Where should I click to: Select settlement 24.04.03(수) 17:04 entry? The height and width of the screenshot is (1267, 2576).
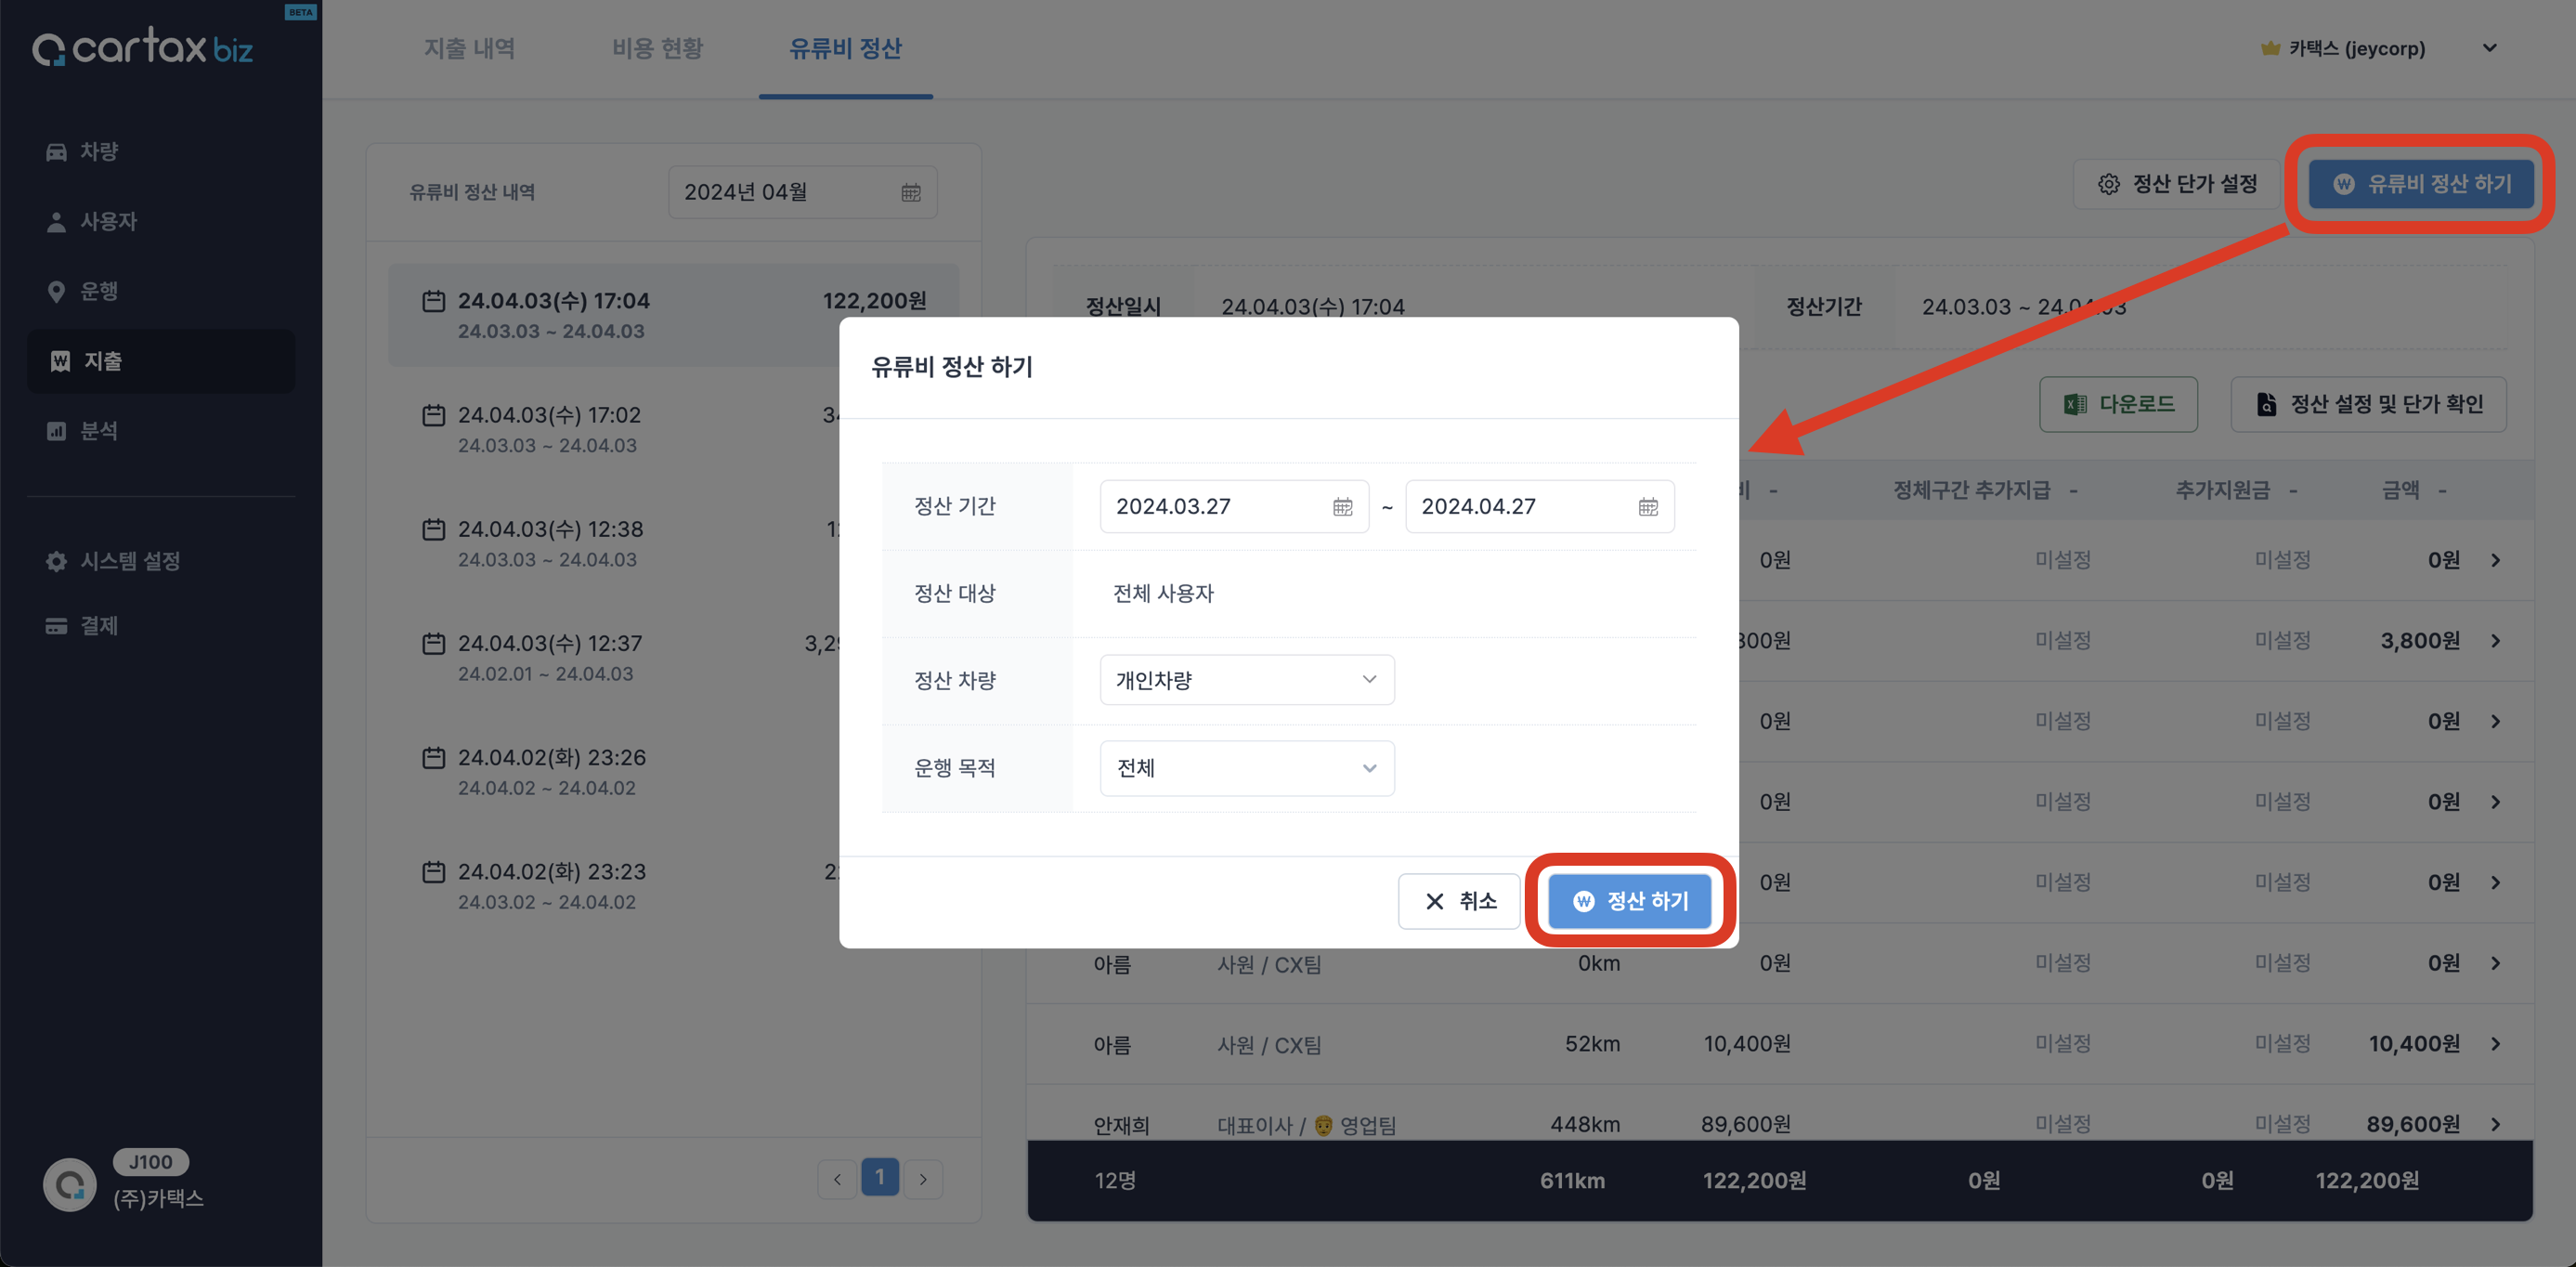pyautogui.click(x=673, y=315)
